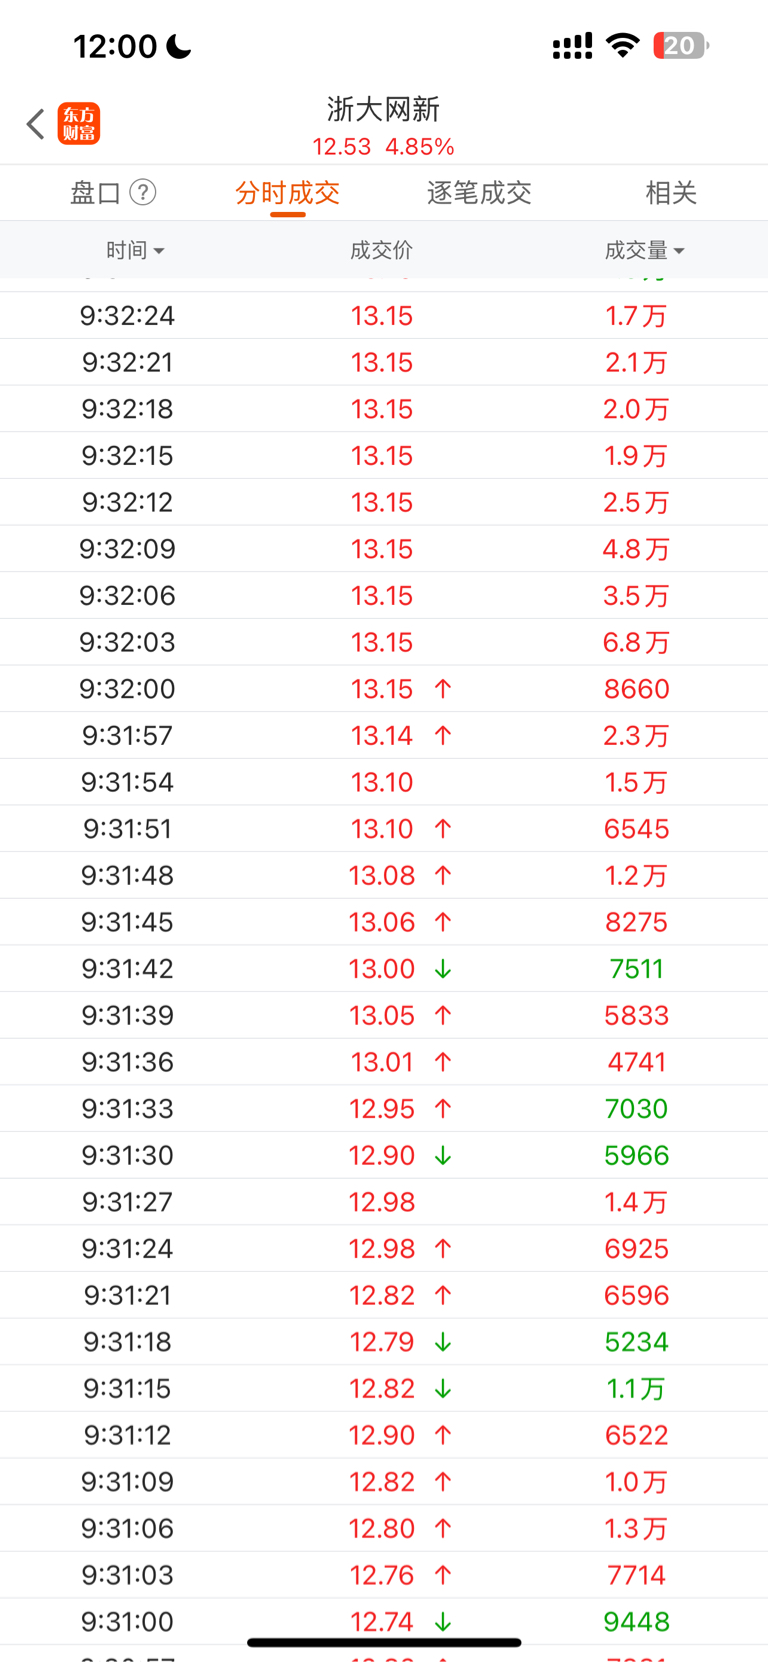Tap the green down arrow at 9:31:42
Screen dimensions: 768x1662
pyautogui.click(x=443, y=969)
